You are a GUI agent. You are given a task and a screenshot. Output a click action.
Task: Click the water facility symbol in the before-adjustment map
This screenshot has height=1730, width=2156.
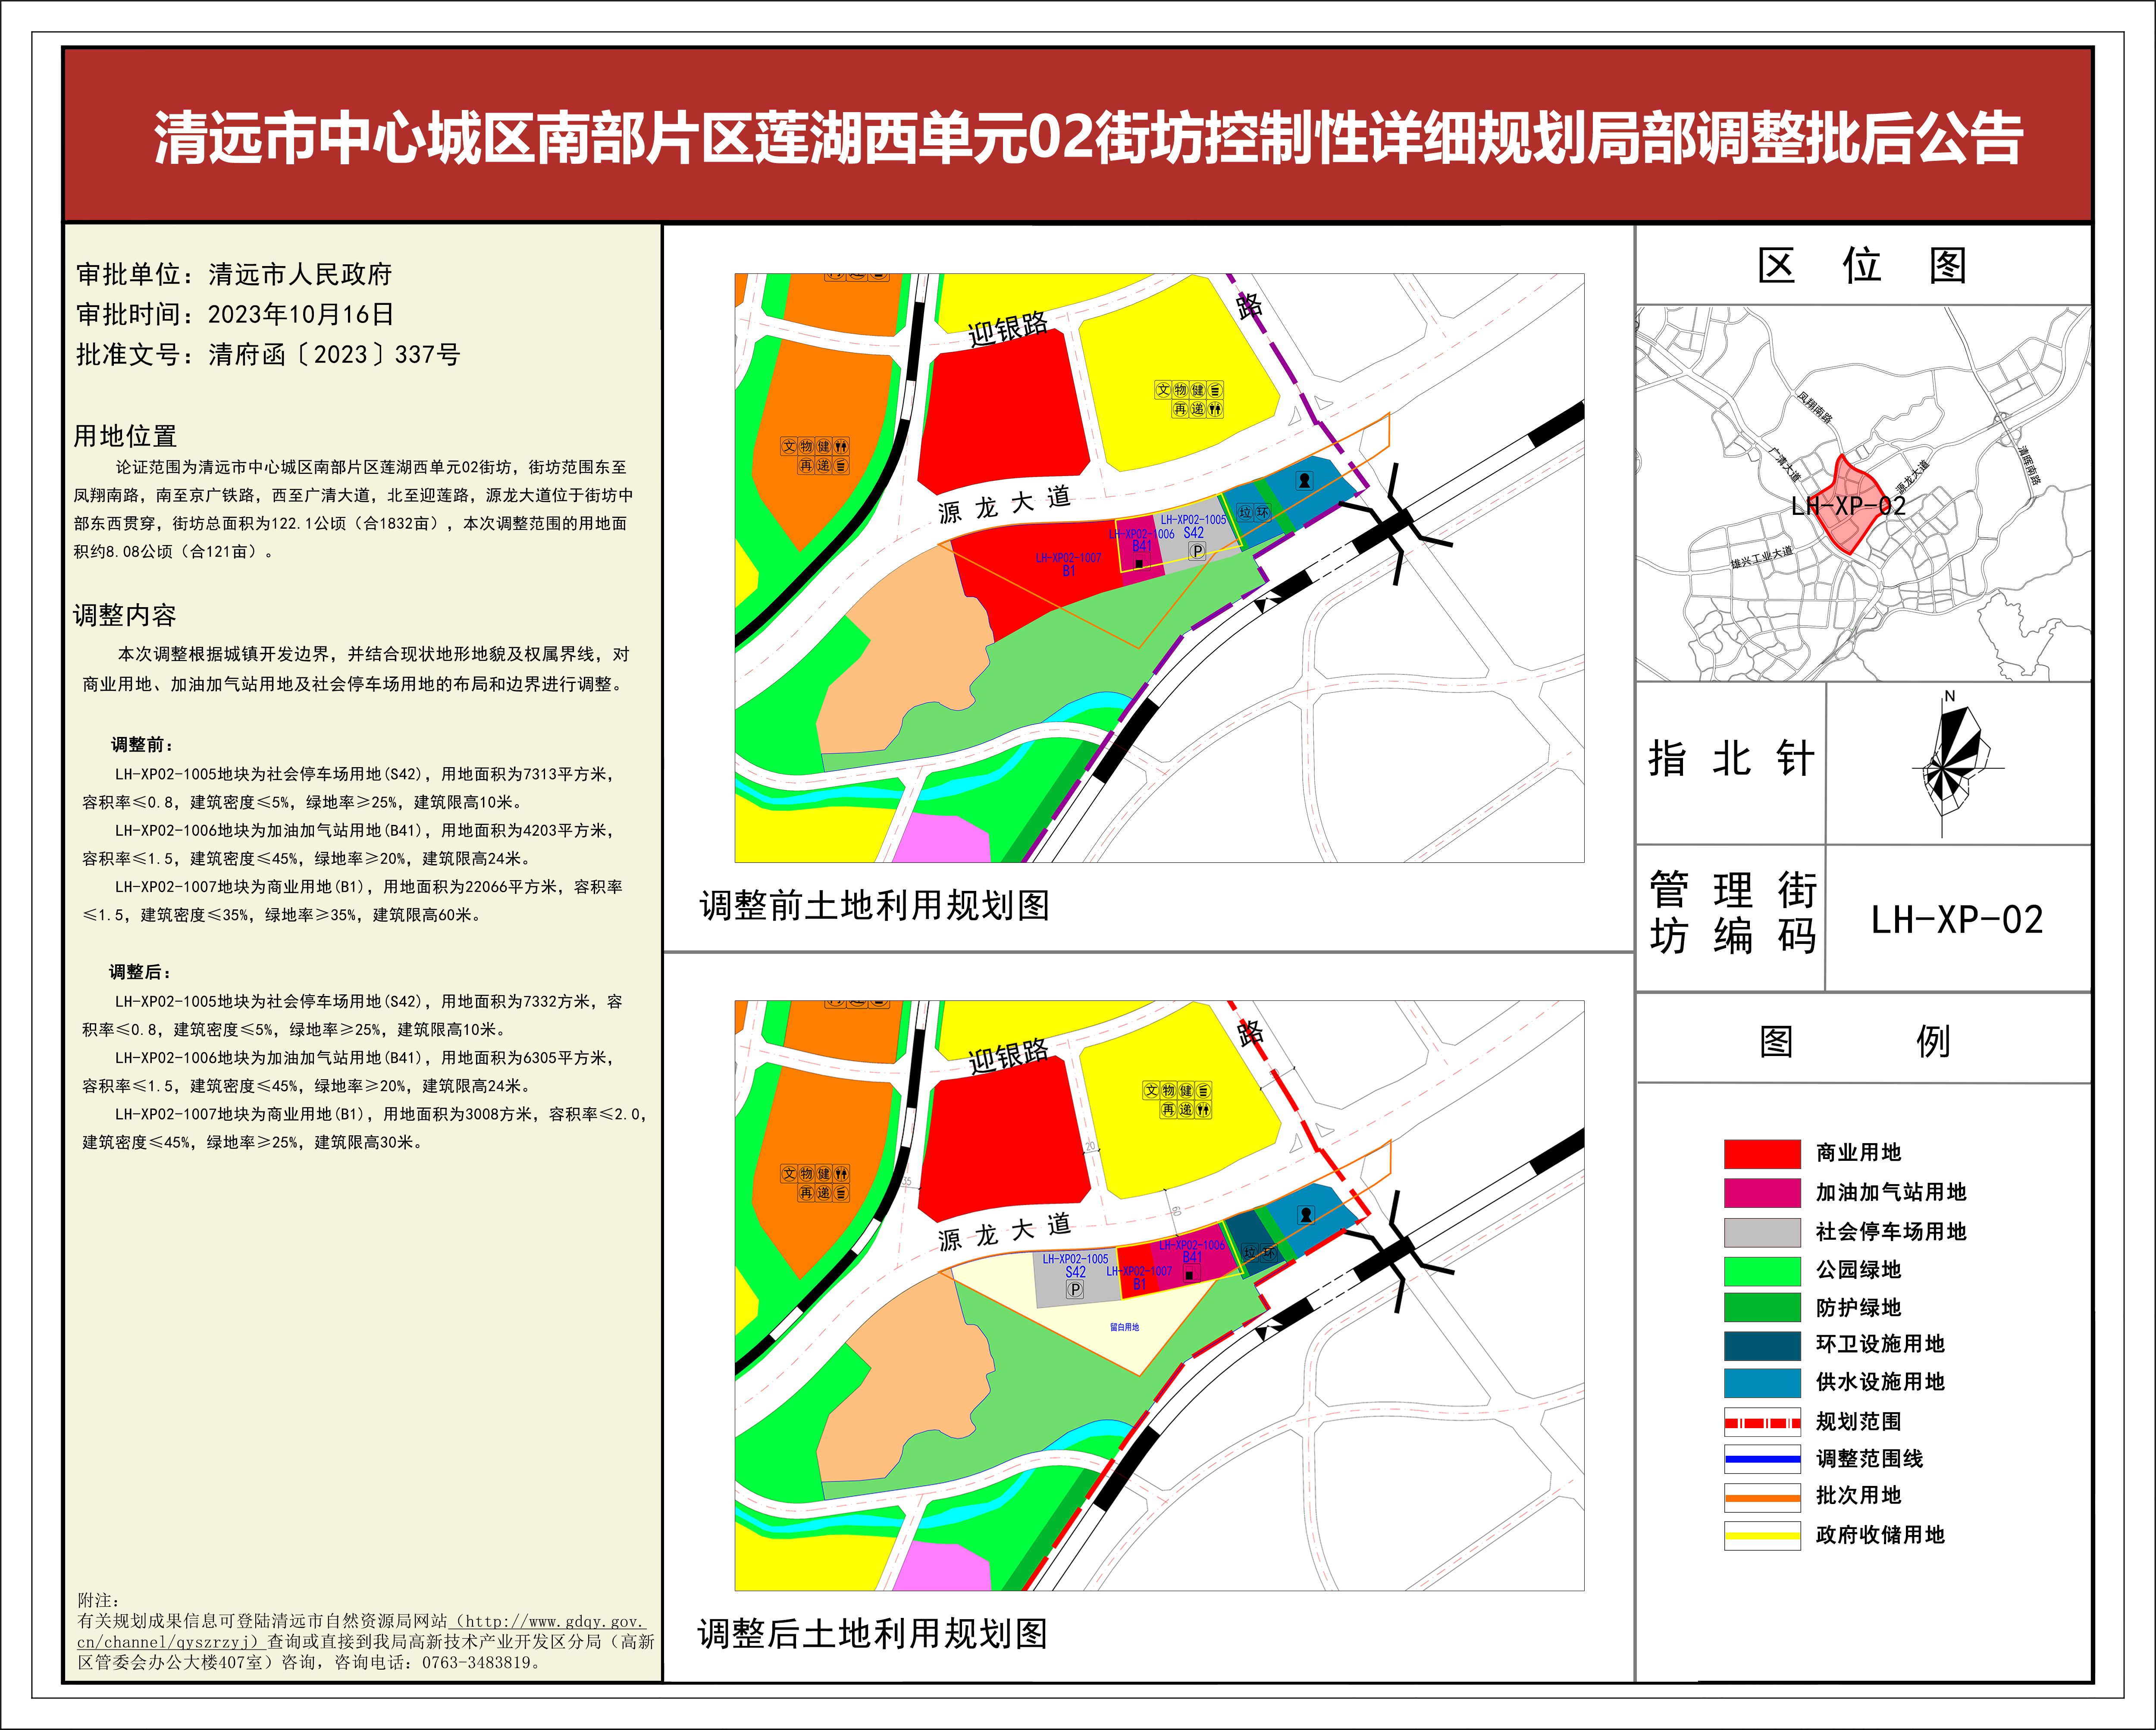coord(1304,480)
